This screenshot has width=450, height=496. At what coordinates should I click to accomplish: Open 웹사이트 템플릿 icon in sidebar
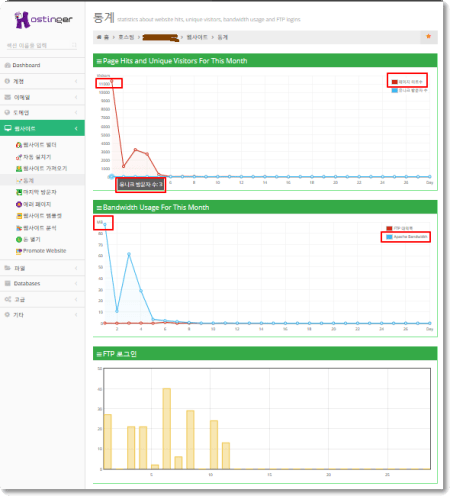[19, 216]
